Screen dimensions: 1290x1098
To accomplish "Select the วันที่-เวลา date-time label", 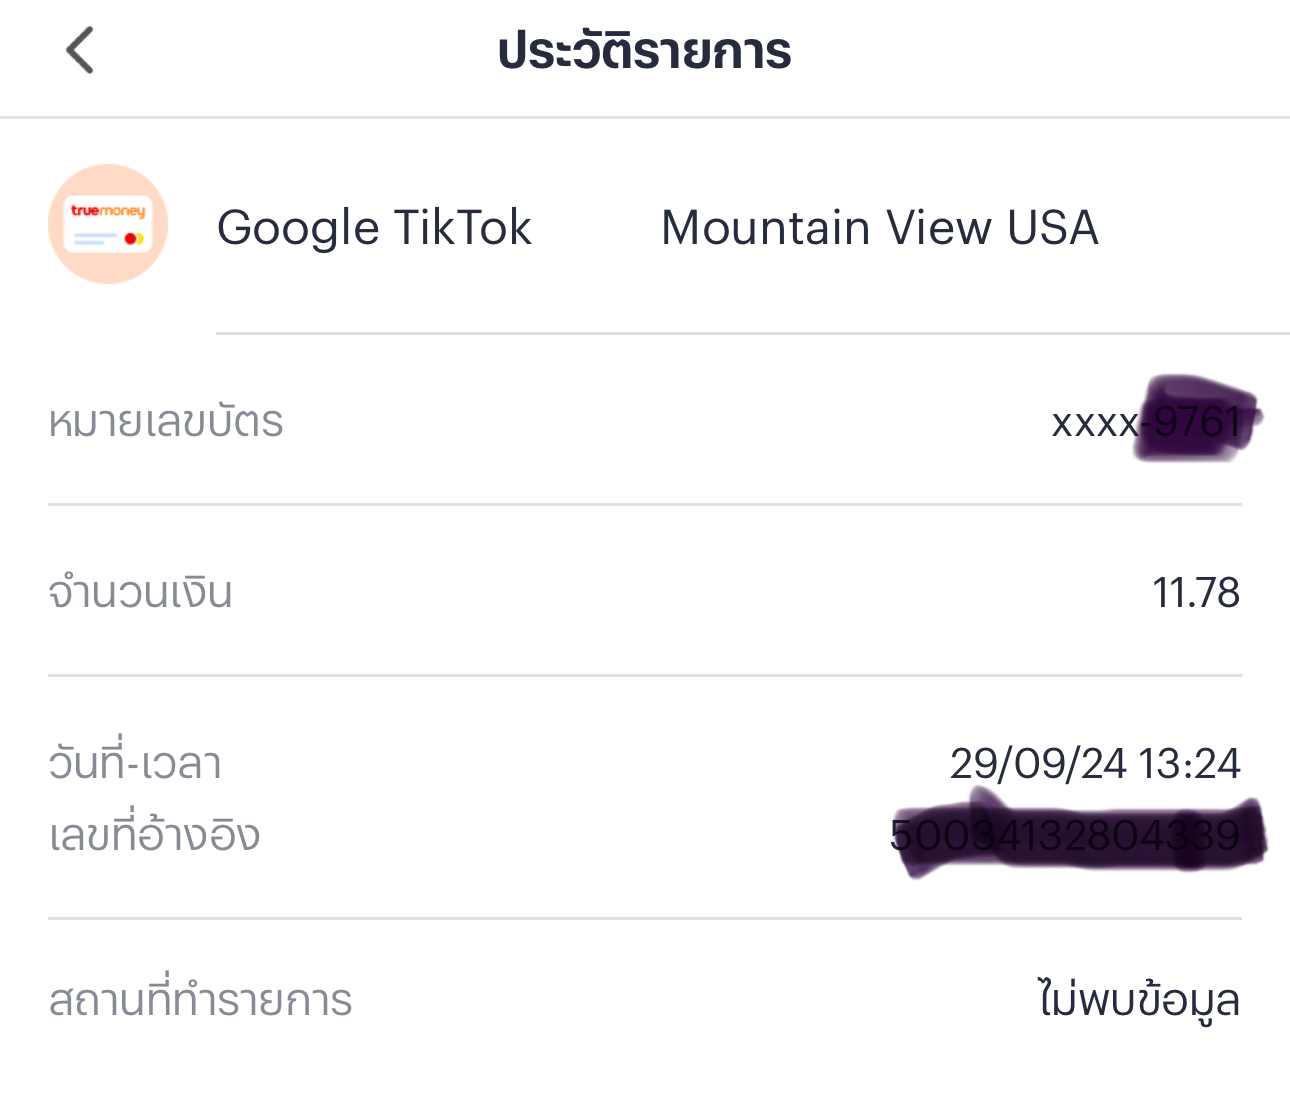I will (135, 763).
